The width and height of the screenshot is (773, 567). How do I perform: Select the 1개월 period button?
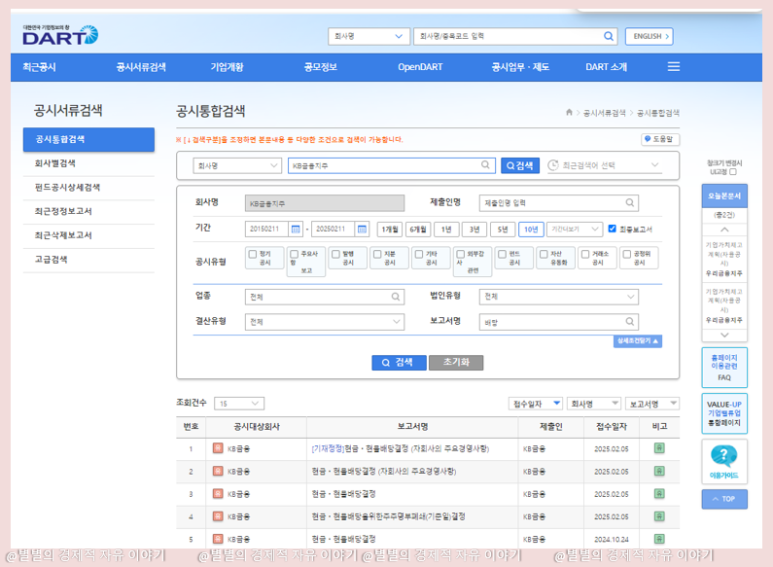point(389,229)
